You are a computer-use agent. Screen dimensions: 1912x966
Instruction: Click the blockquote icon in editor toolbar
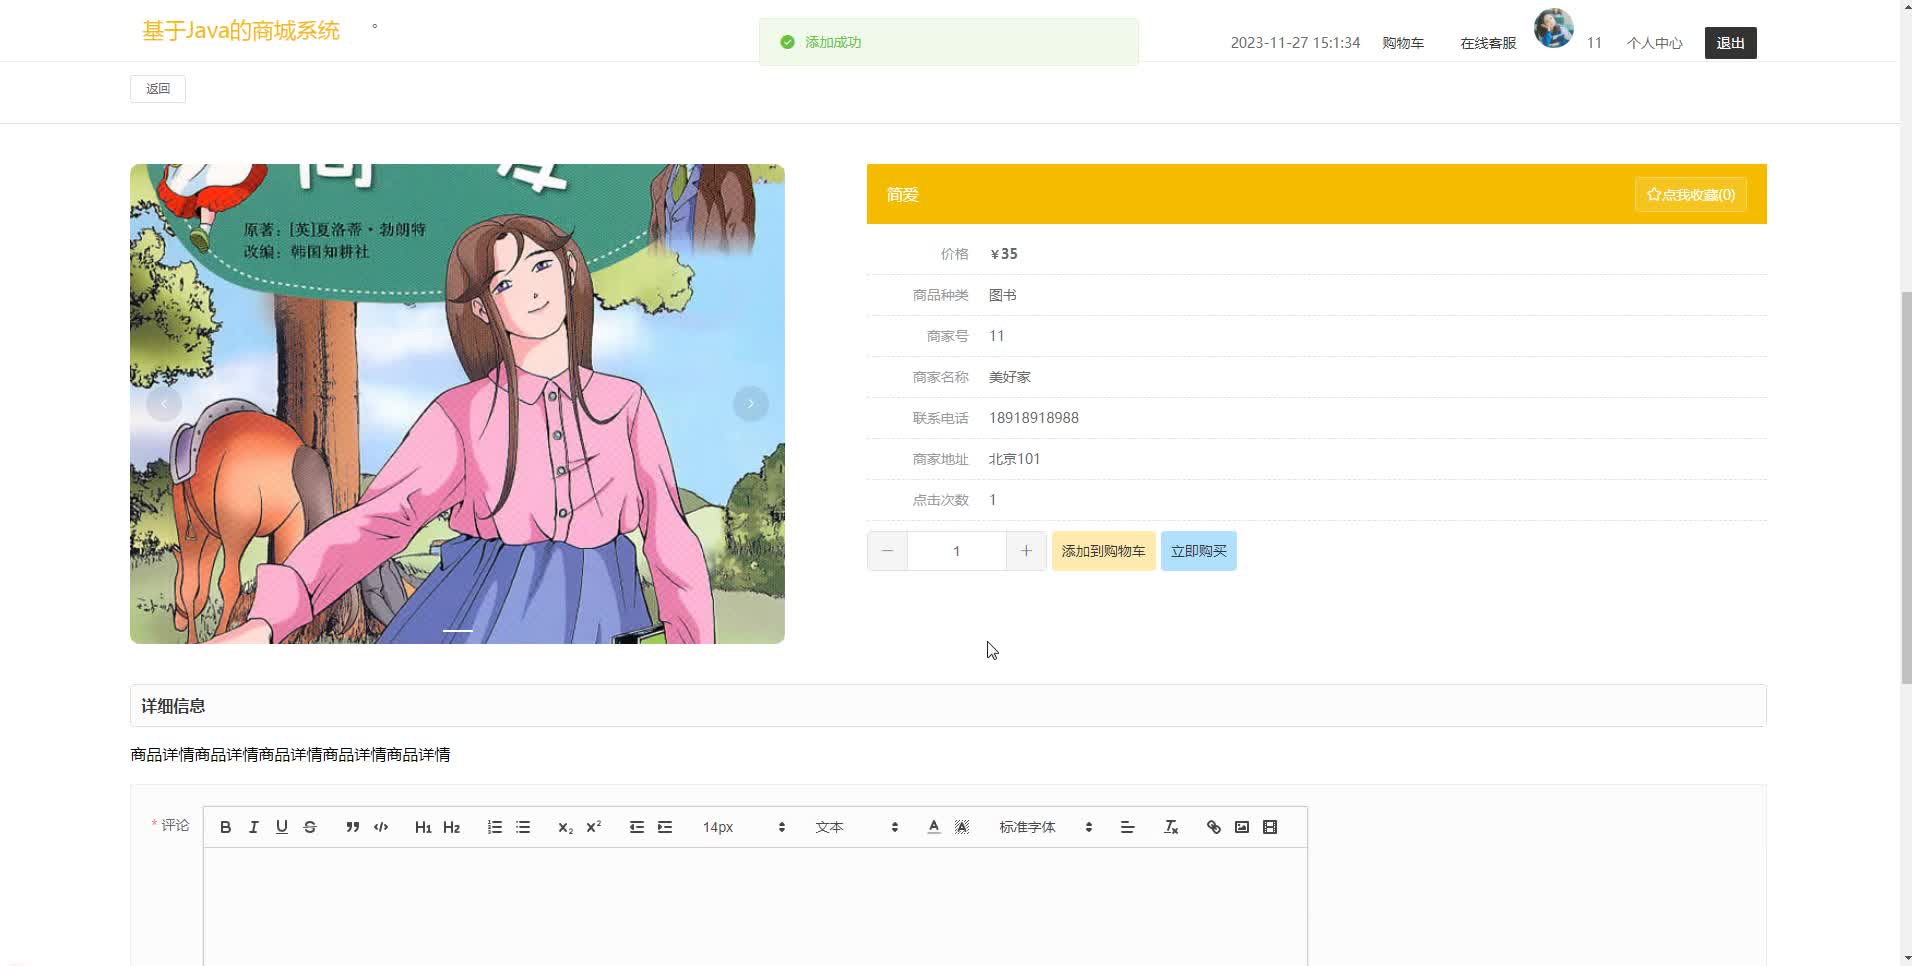point(352,827)
